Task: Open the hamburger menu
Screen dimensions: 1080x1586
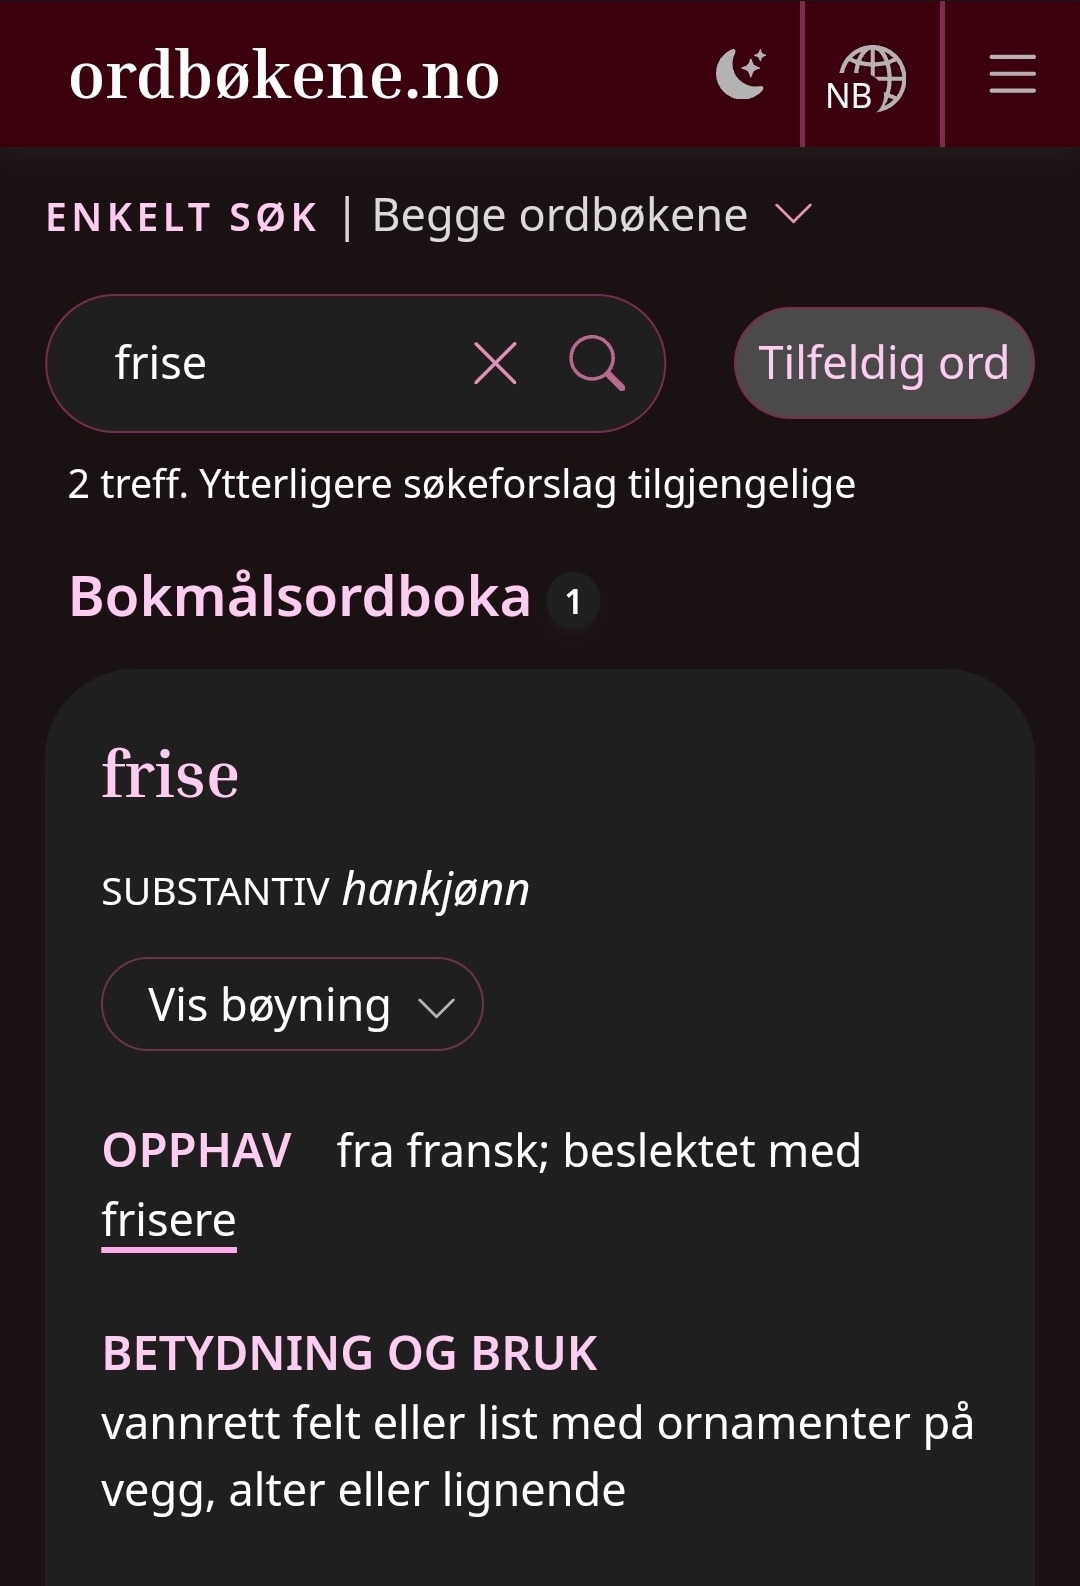Action: 1012,75
